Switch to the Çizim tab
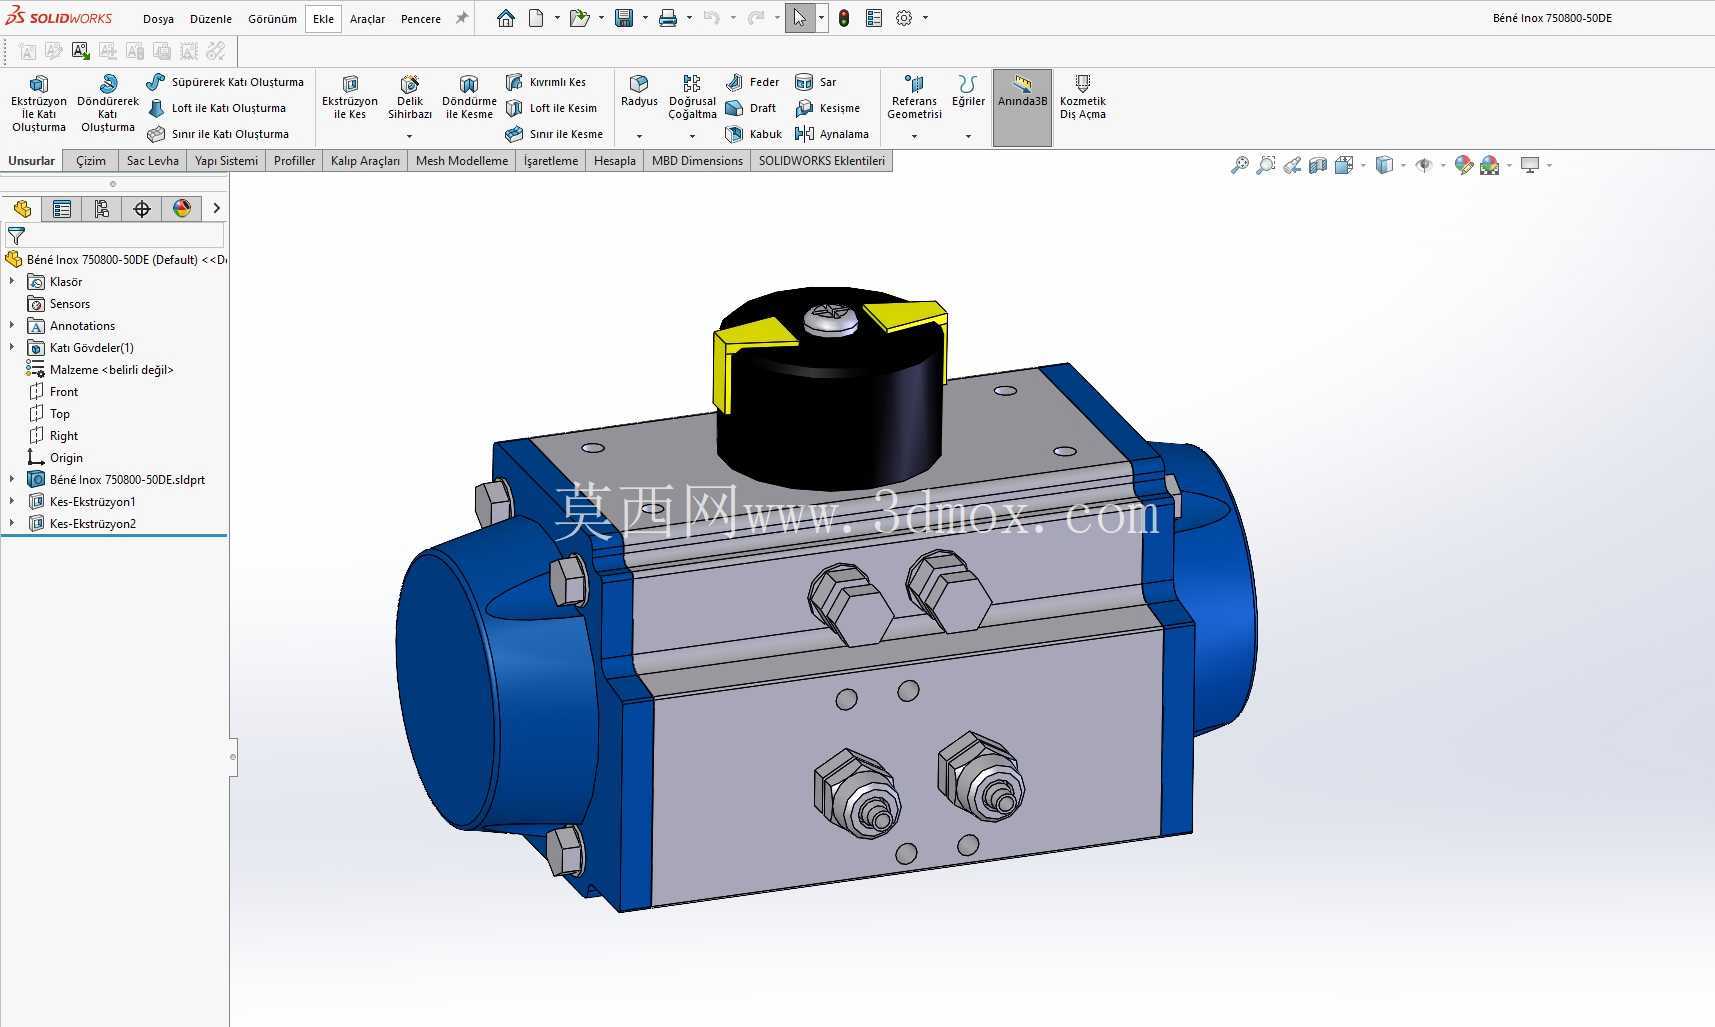 (91, 160)
